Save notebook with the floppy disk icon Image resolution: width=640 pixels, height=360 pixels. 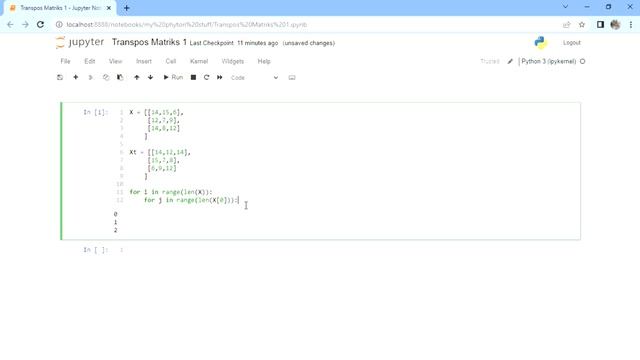(x=60, y=77)
